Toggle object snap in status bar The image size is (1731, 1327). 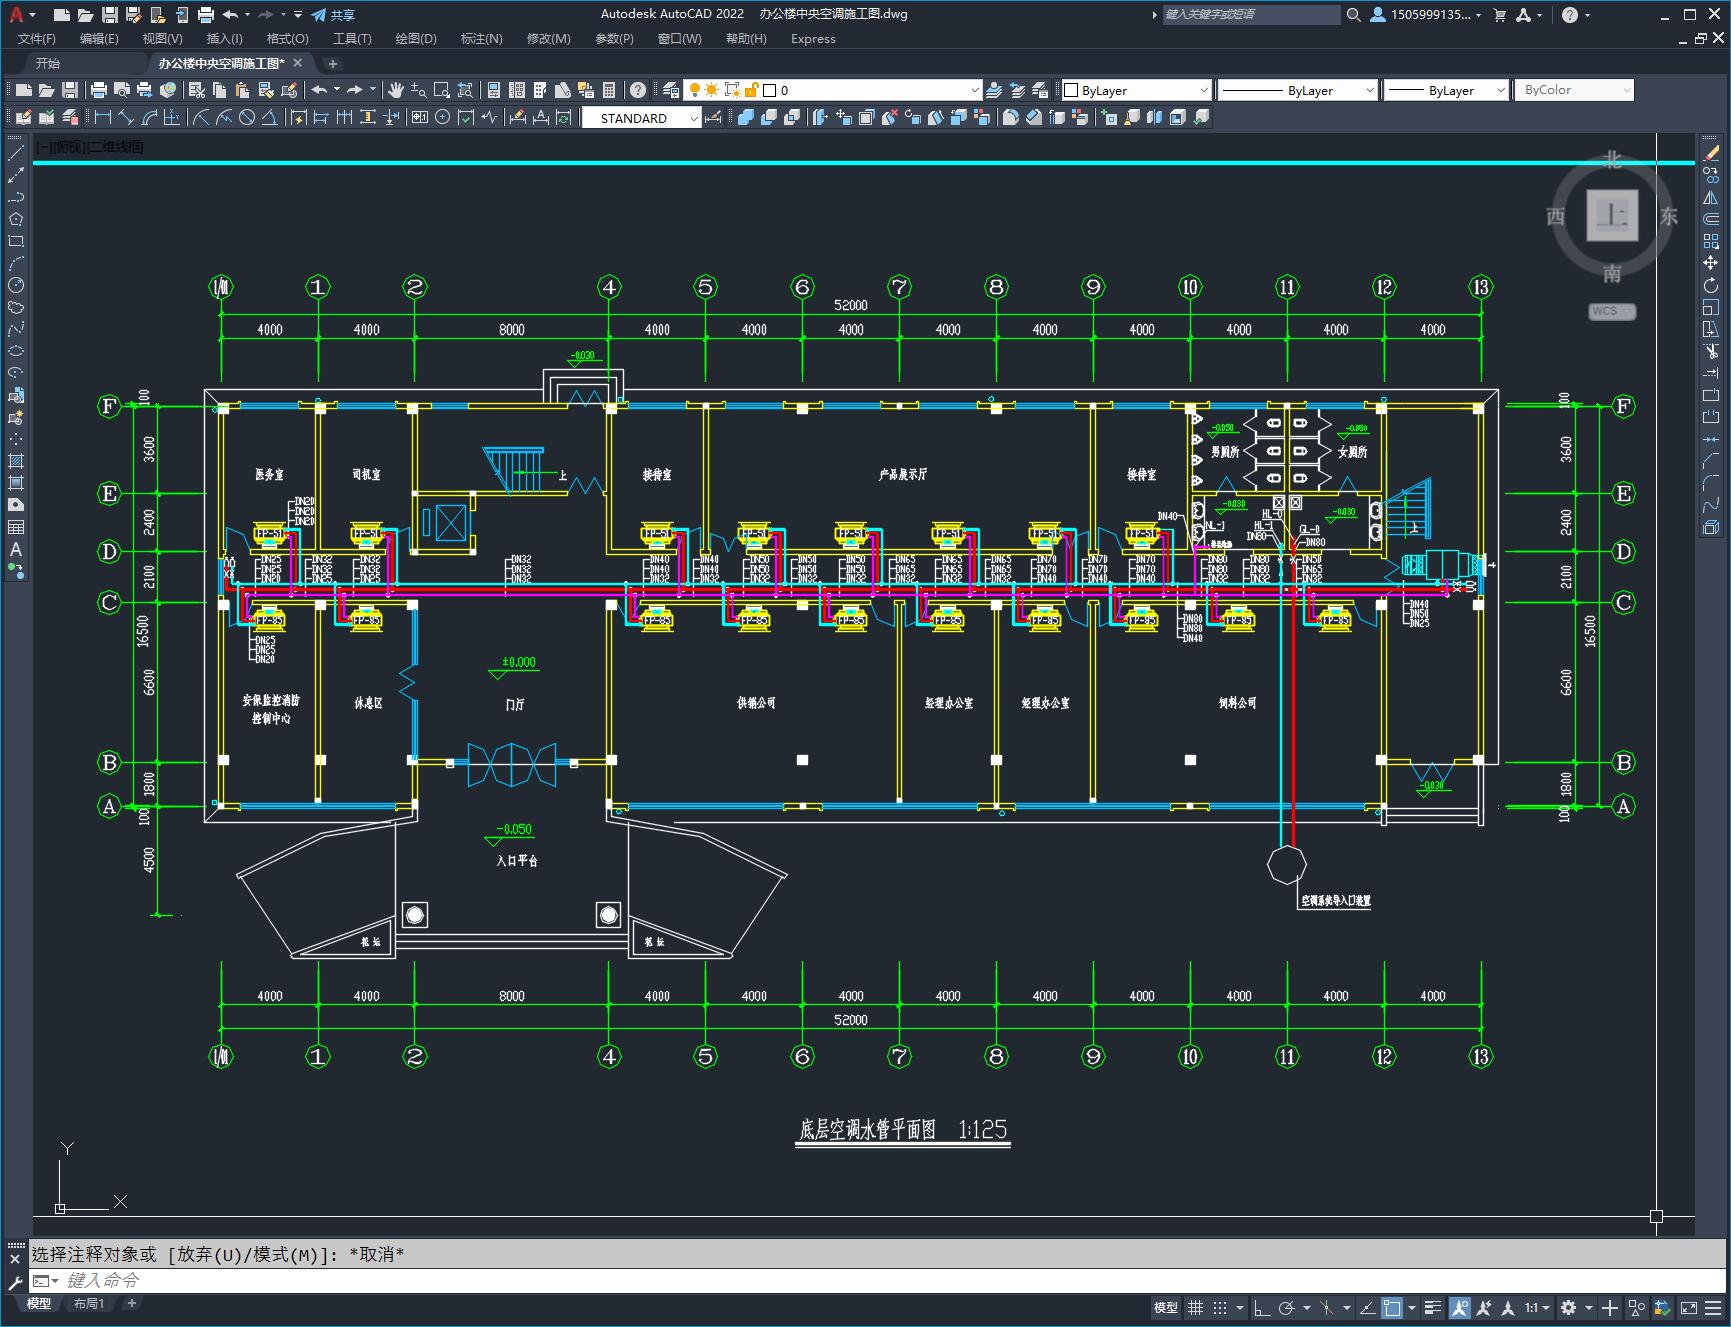coord(1392,1308)
